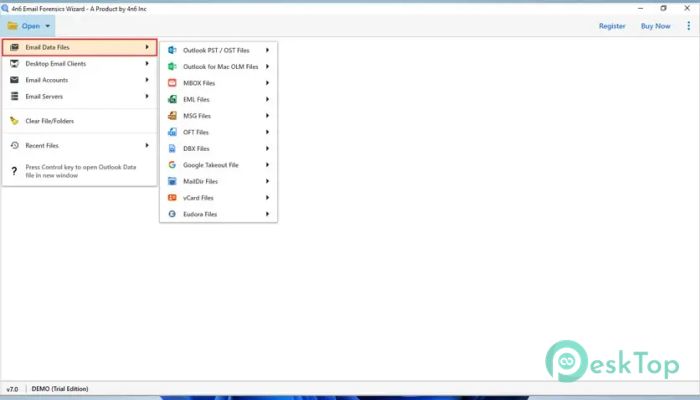The image size is (700, 400).
Task: Expand MBOX Files submenu arrow
Action: [267, 83]
